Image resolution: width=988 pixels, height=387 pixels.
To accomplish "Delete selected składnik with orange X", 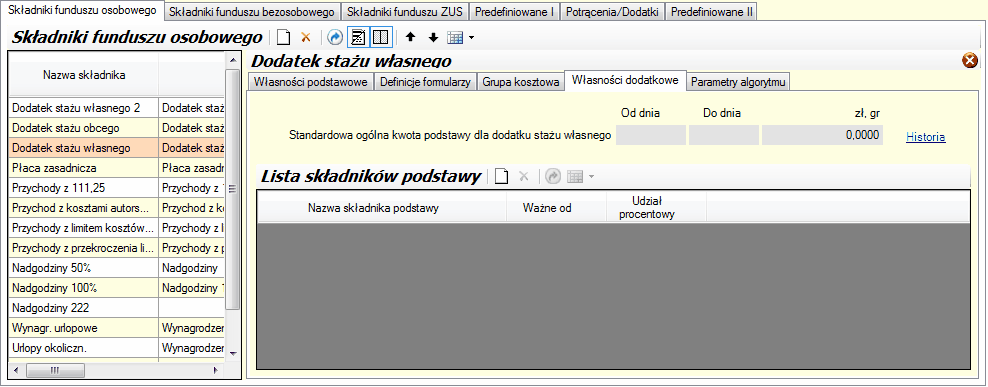I will pyautogui.click(x=306, y=38).
